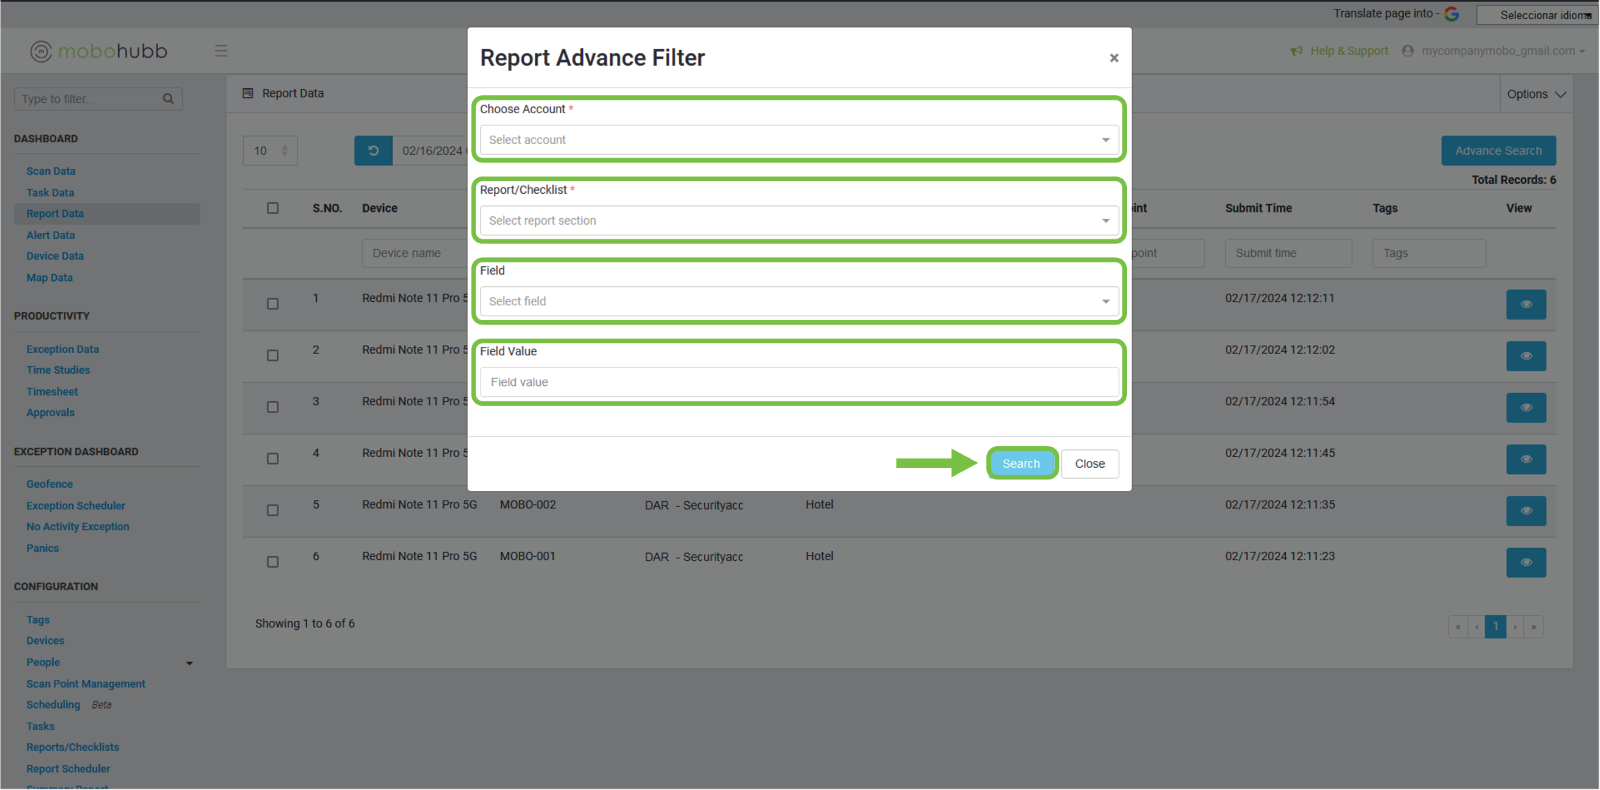Navigate to Geofence in the sidebar

click(50, 484)
